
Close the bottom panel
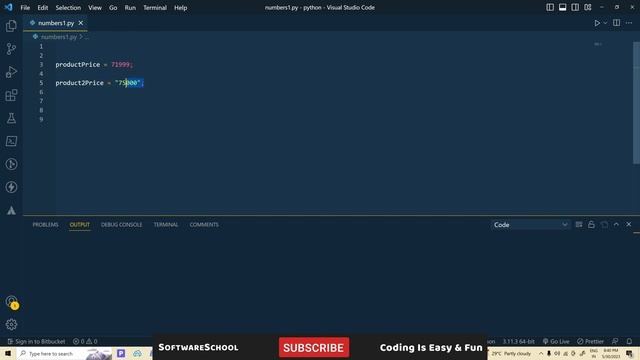(629, 224)
